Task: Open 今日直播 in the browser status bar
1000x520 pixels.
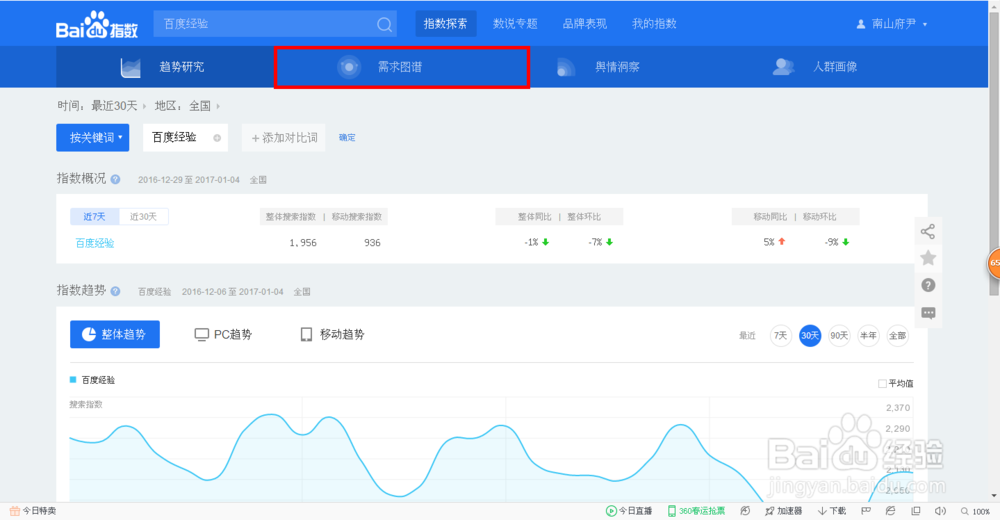Action: click(629, 510)
